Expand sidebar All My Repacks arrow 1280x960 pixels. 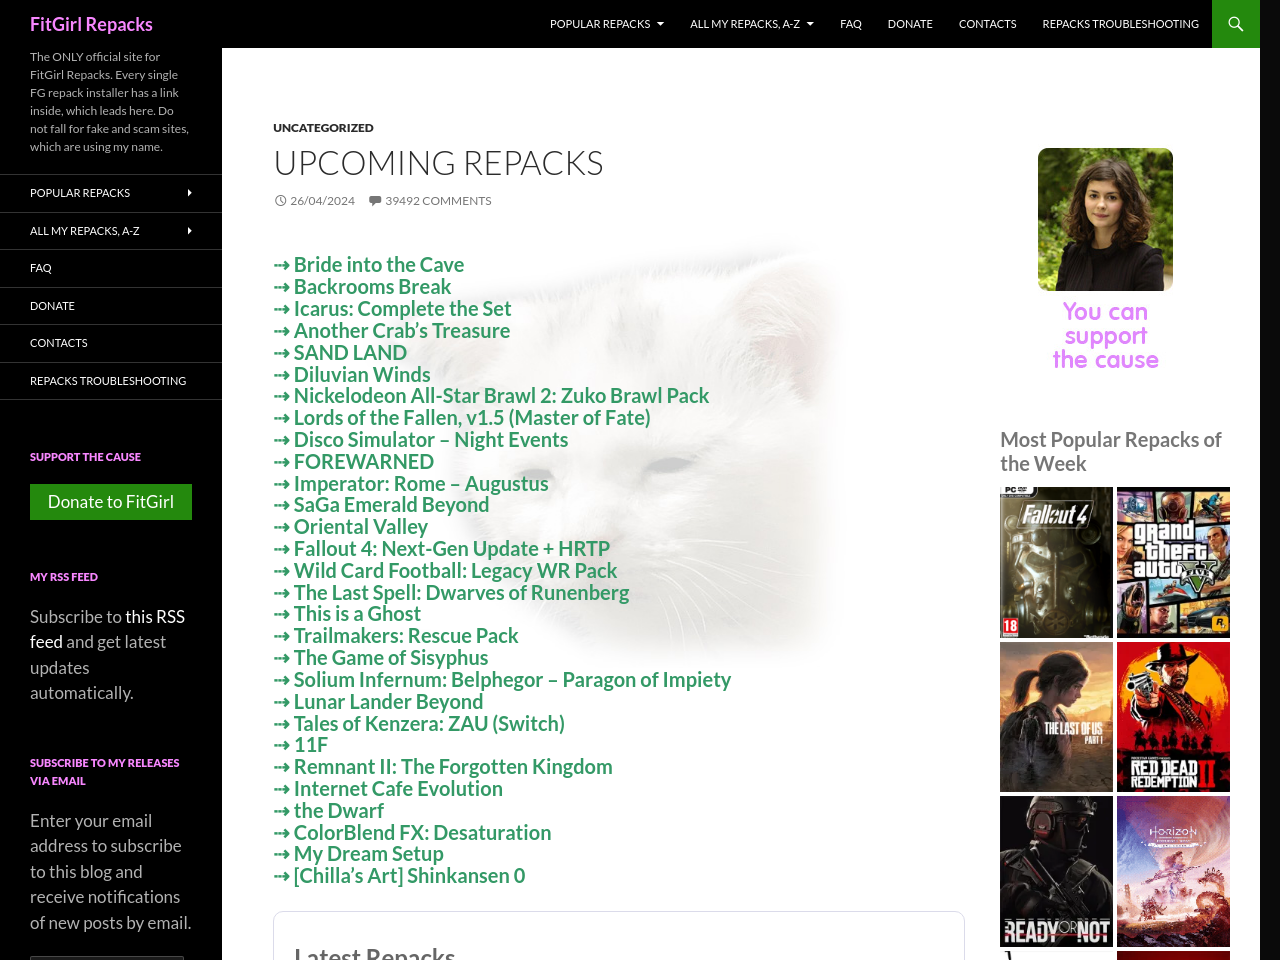[189, 231]
